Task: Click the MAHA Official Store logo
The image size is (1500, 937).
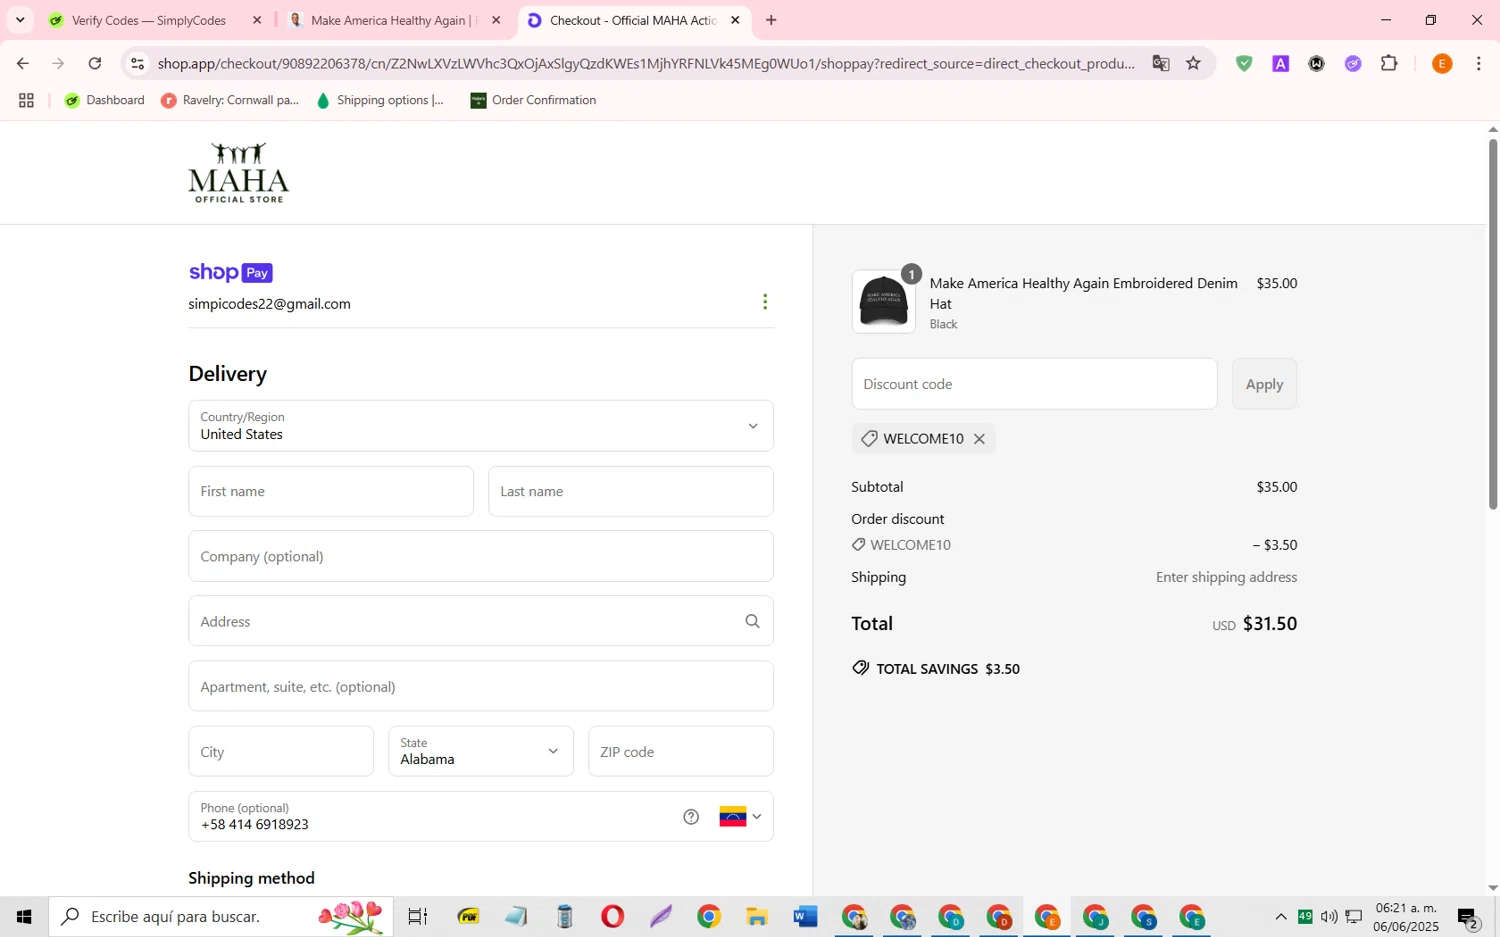Action: (x=238, y=173)
